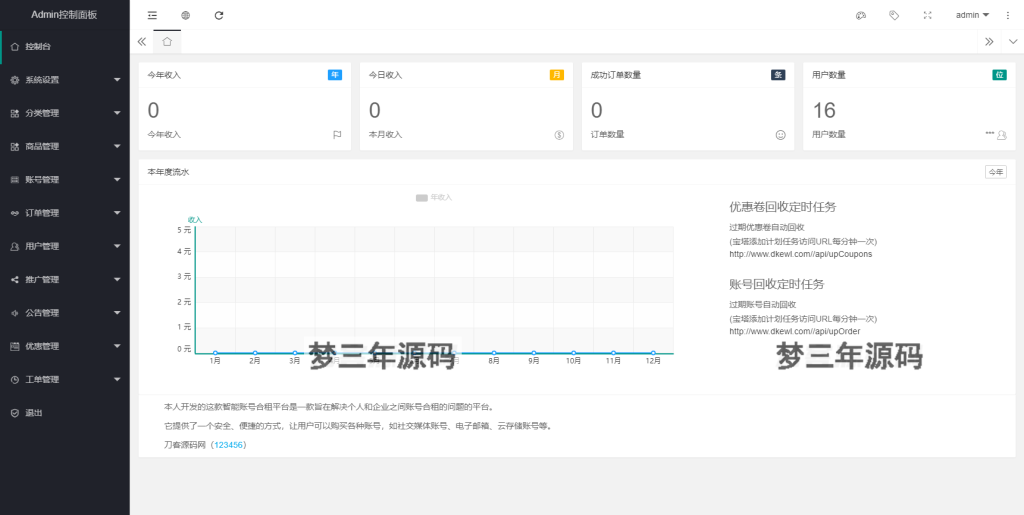This screenshot has width=1024, height=515.
Task: Click the tag/note icon in the top bar
Action: (894, 15)
